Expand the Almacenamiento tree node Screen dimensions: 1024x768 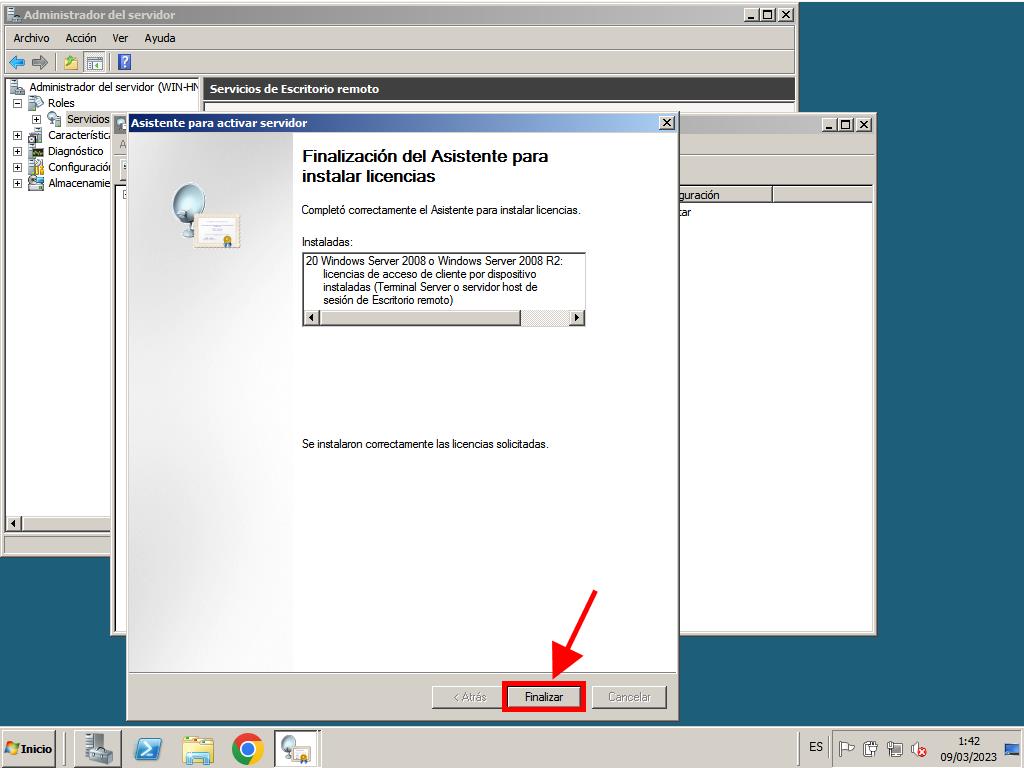coord(17,183)
